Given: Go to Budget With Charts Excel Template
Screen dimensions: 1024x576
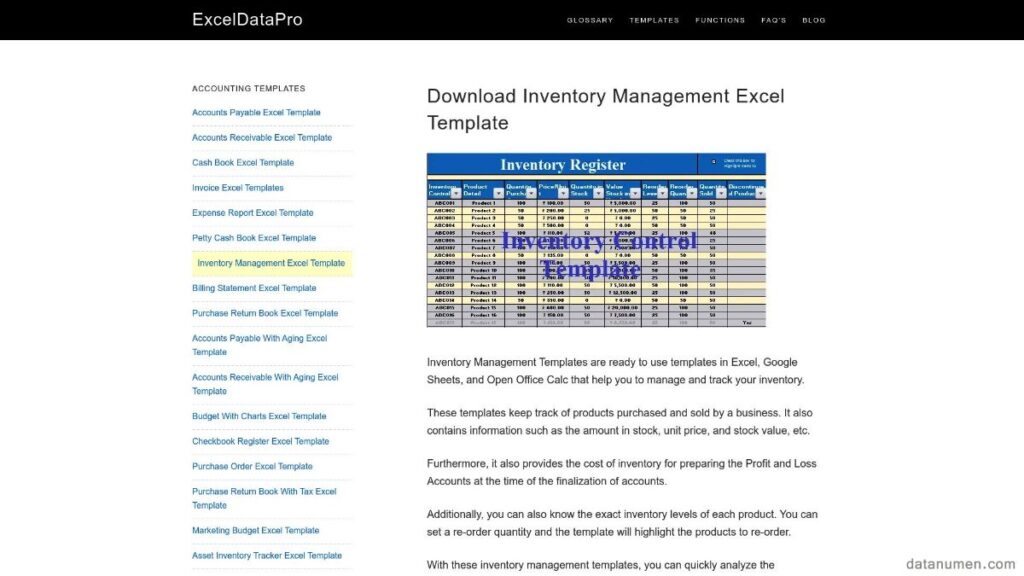Looking at the screenshot, I should pyautogui.click(x=259, y=416).
